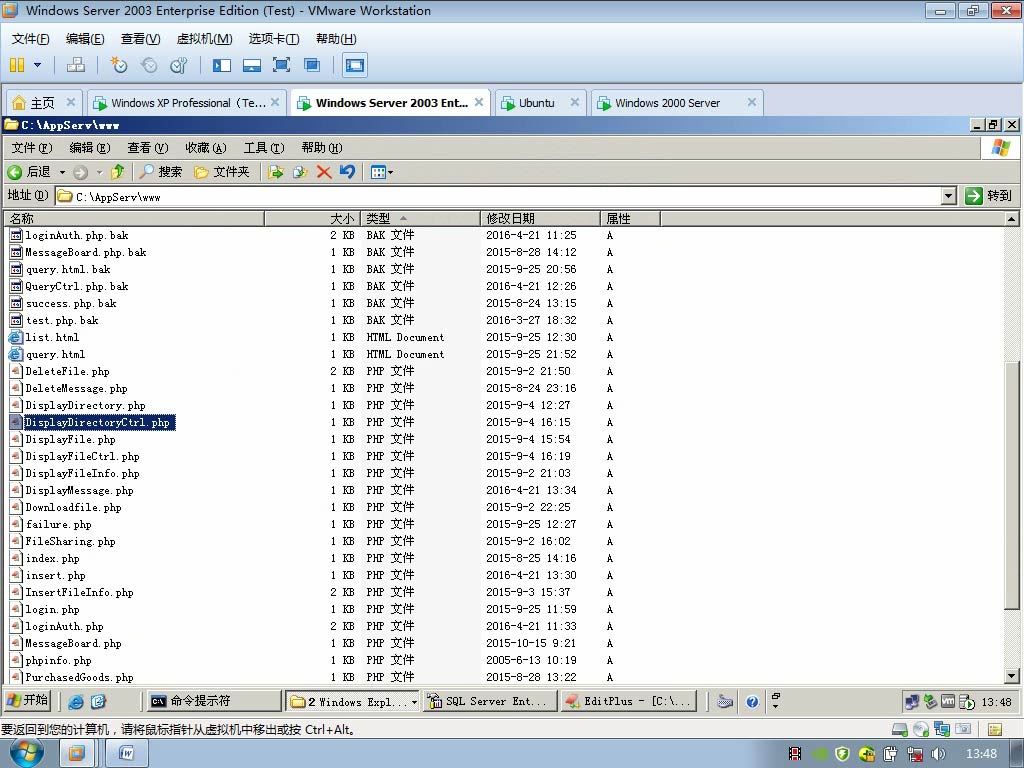Click the file list scroll up arrow

pyautogui.click(x=1012, y=219)
